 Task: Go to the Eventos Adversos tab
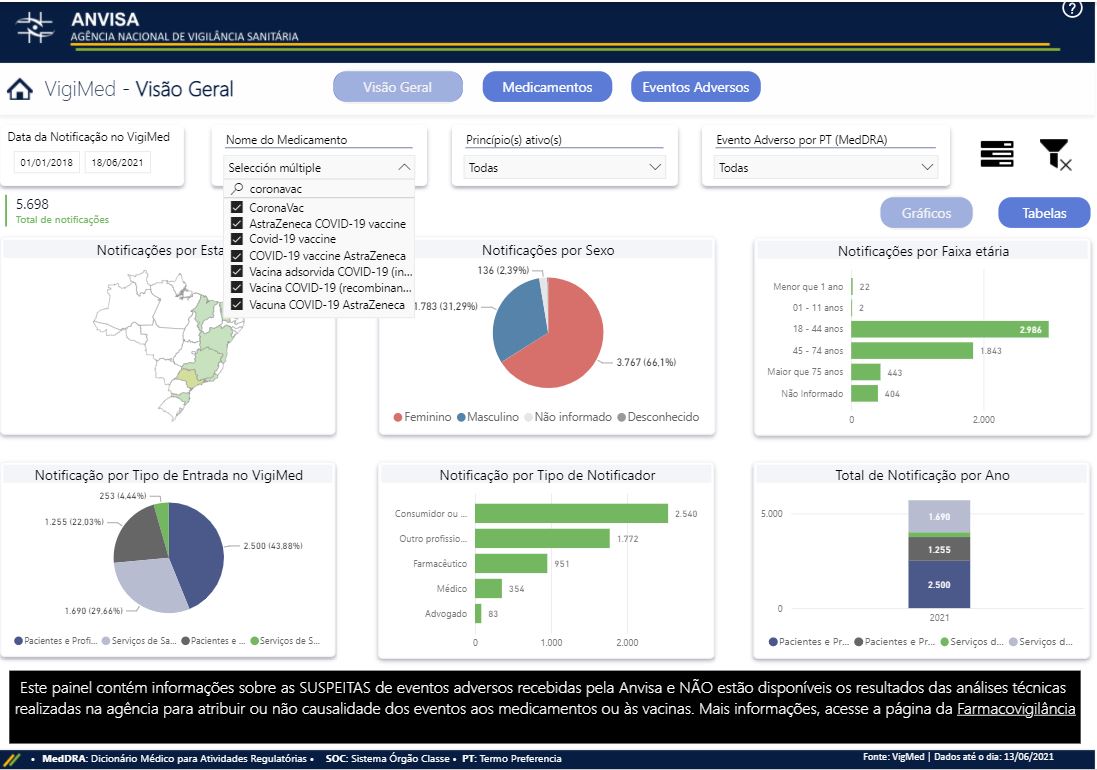tap(695, 87)
